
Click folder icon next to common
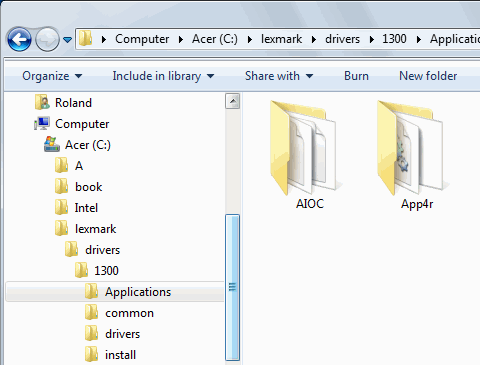92,312
